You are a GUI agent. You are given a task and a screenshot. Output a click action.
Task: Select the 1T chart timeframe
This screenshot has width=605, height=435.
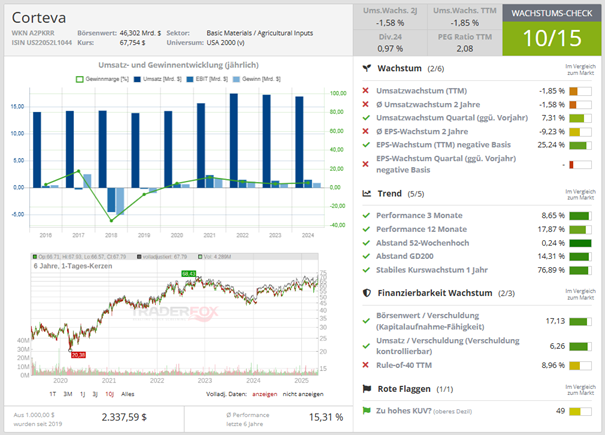pyautogui.click(x=53, y=394)
